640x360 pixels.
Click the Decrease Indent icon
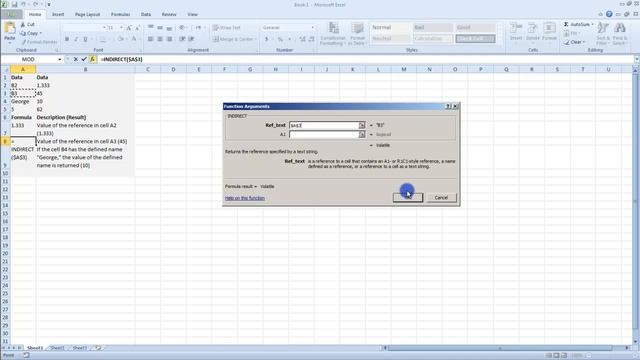(182, 39)
